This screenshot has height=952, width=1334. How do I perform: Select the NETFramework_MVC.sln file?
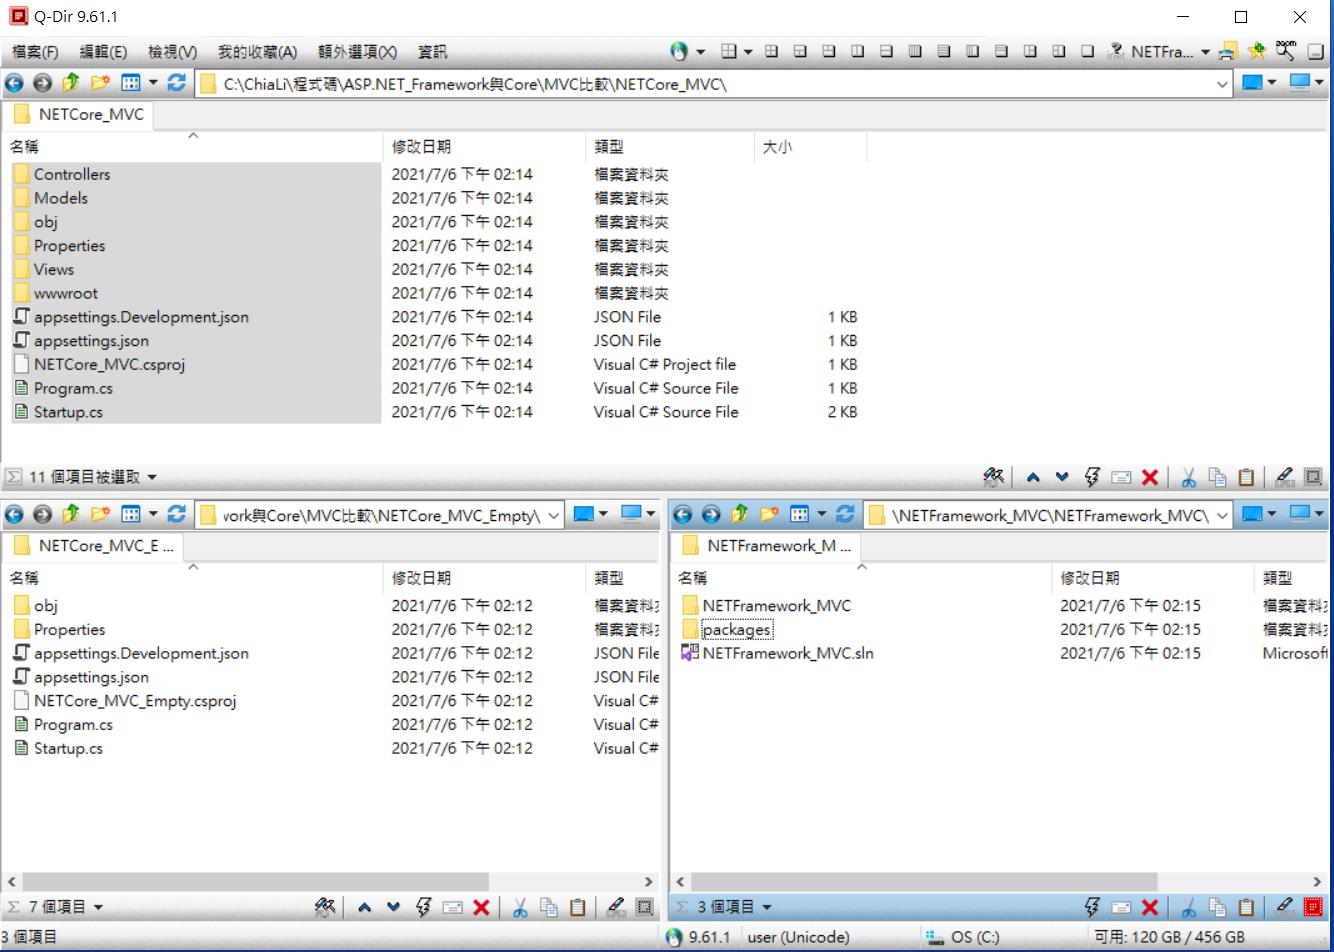tap(787, 653)
